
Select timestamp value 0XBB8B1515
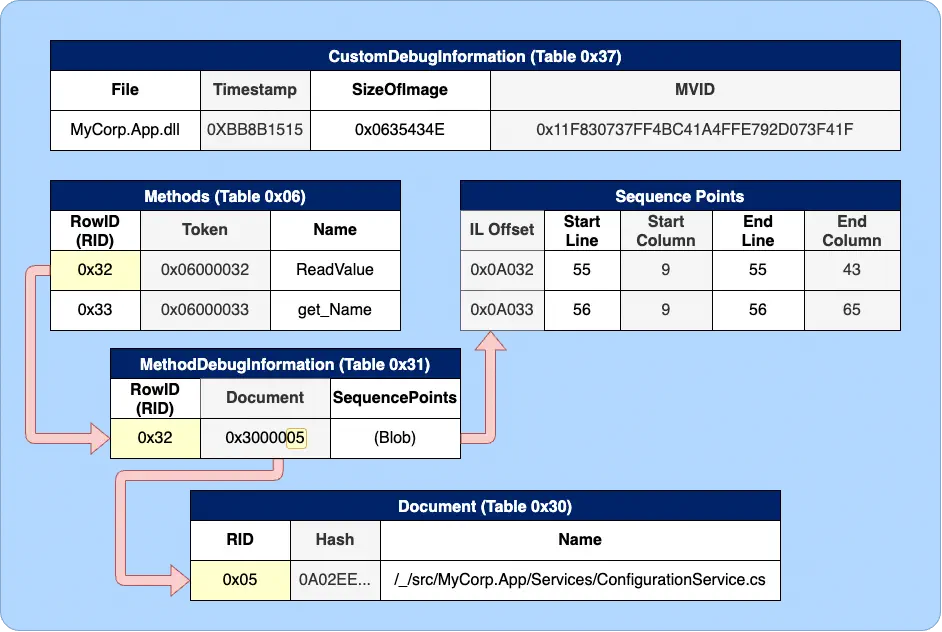(x=255, y=129)
